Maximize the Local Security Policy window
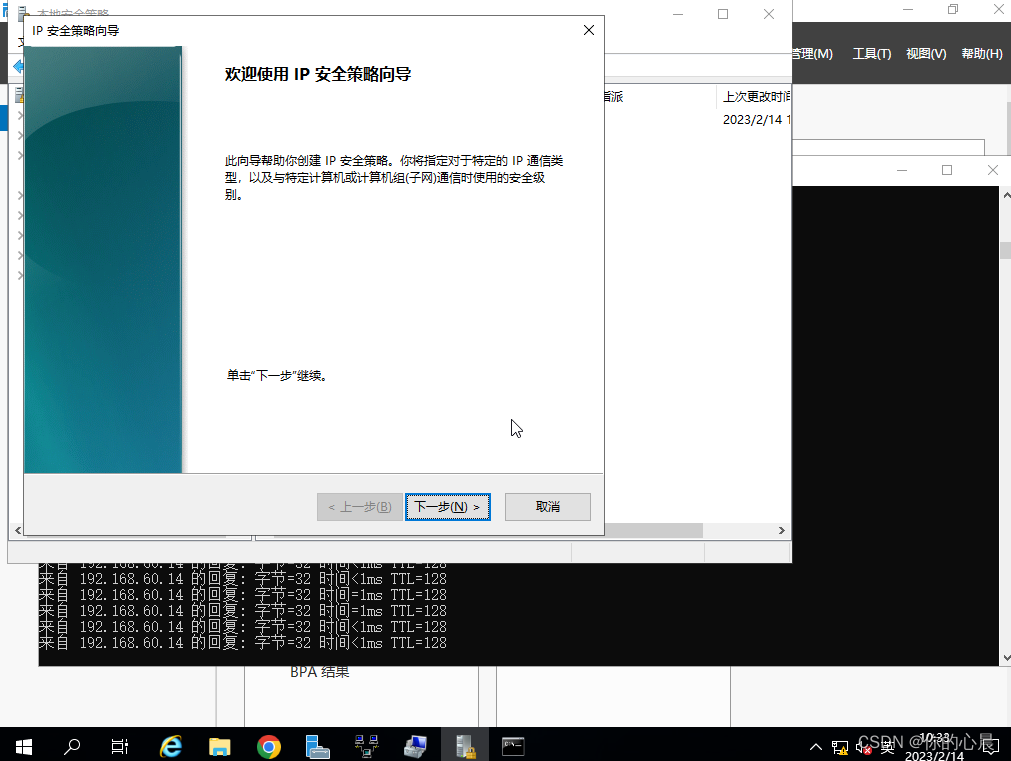This screenshot has height=761, width=1011. pyautogui.click(x=723, y=14)
